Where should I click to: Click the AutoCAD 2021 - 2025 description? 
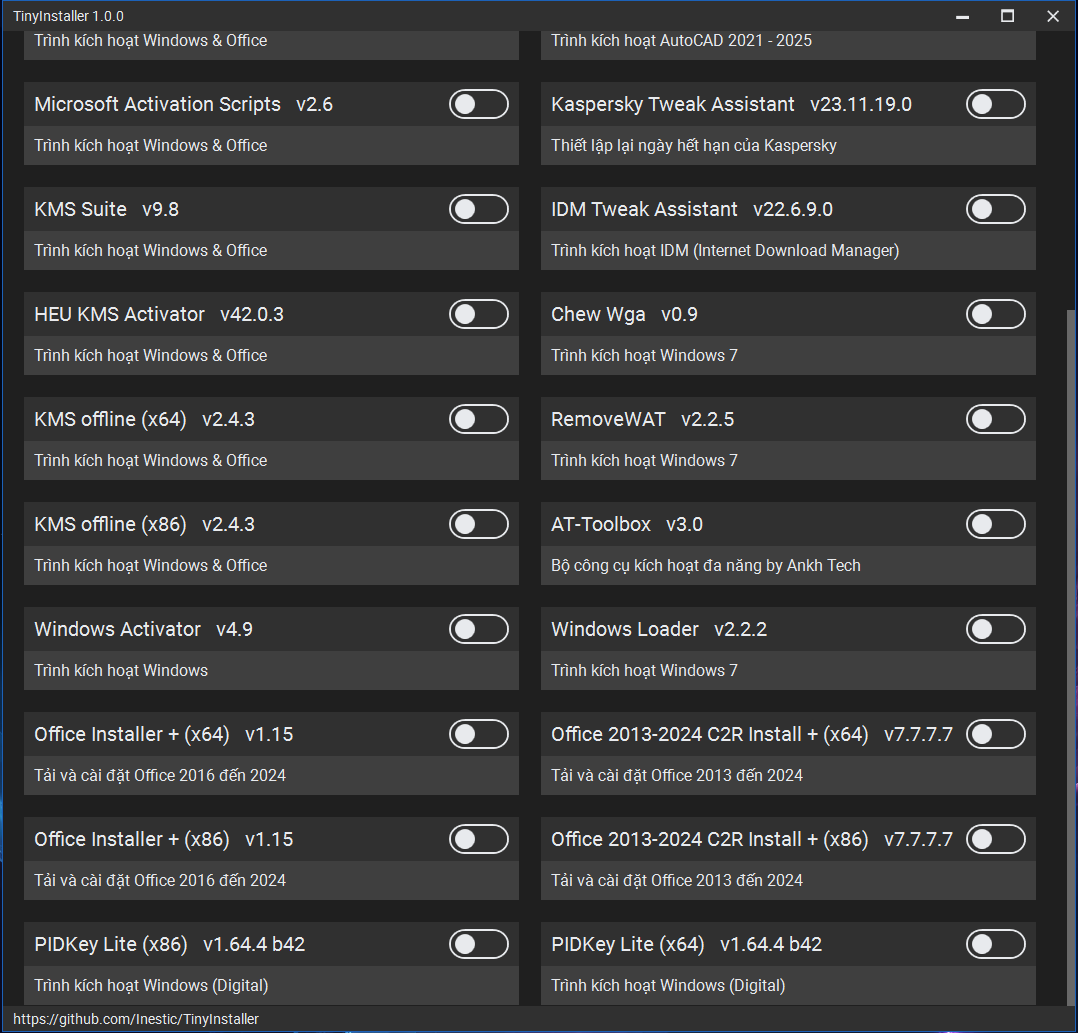pos(681,41)
